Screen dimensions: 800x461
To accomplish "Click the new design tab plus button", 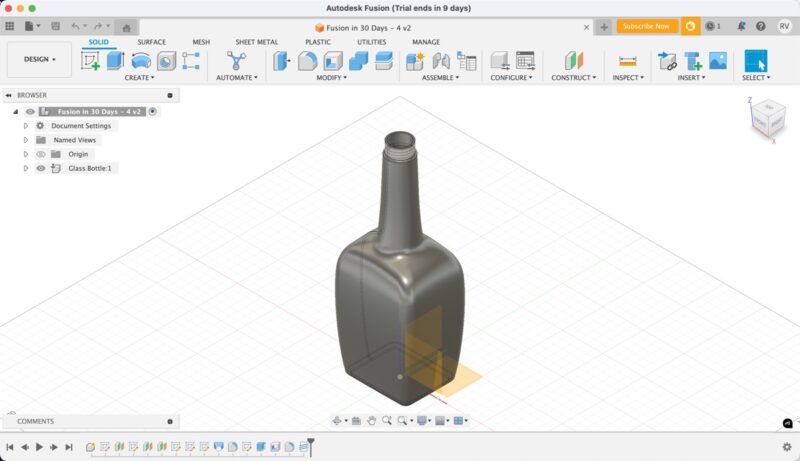I will pyautogui.click(x=604, y=27).
